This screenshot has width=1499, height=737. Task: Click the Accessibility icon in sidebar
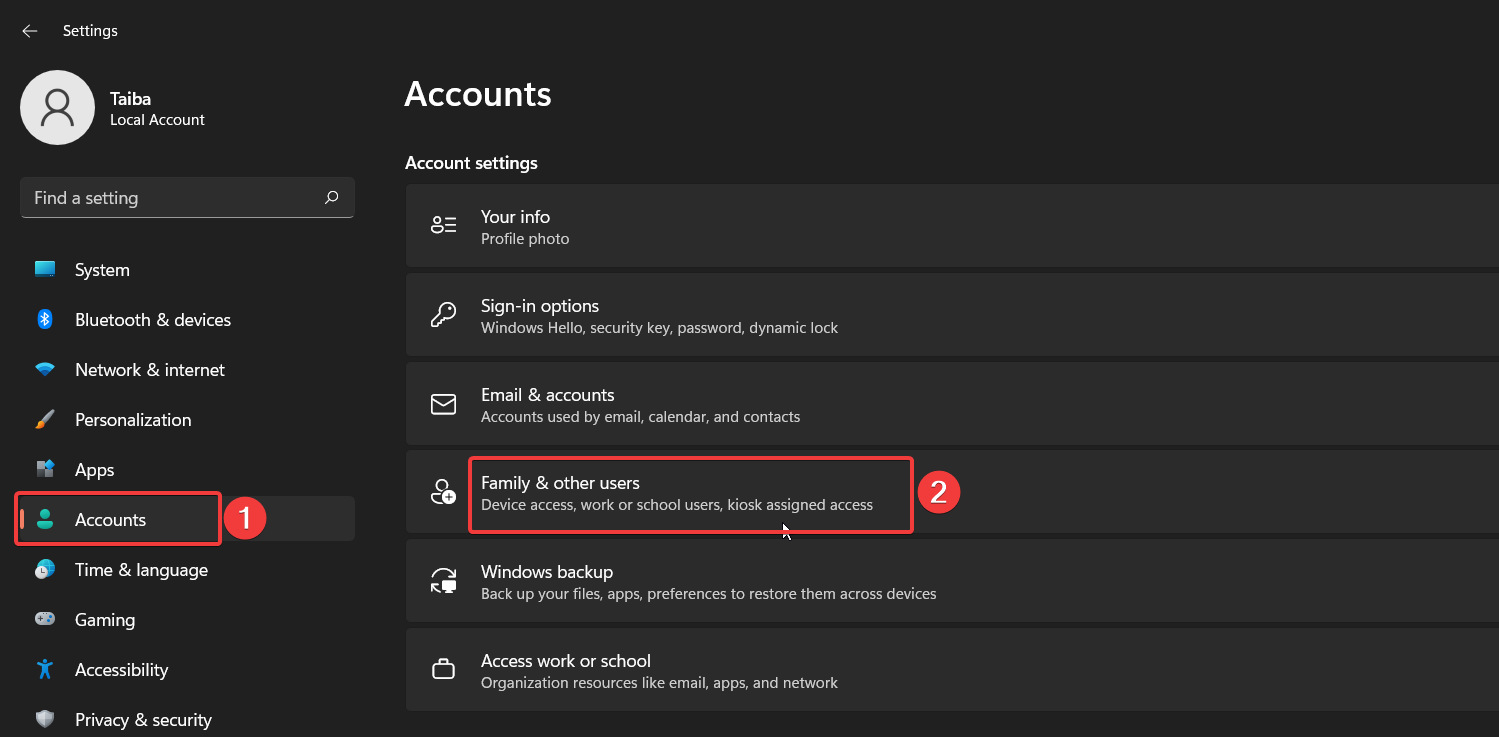coord(45,669)
